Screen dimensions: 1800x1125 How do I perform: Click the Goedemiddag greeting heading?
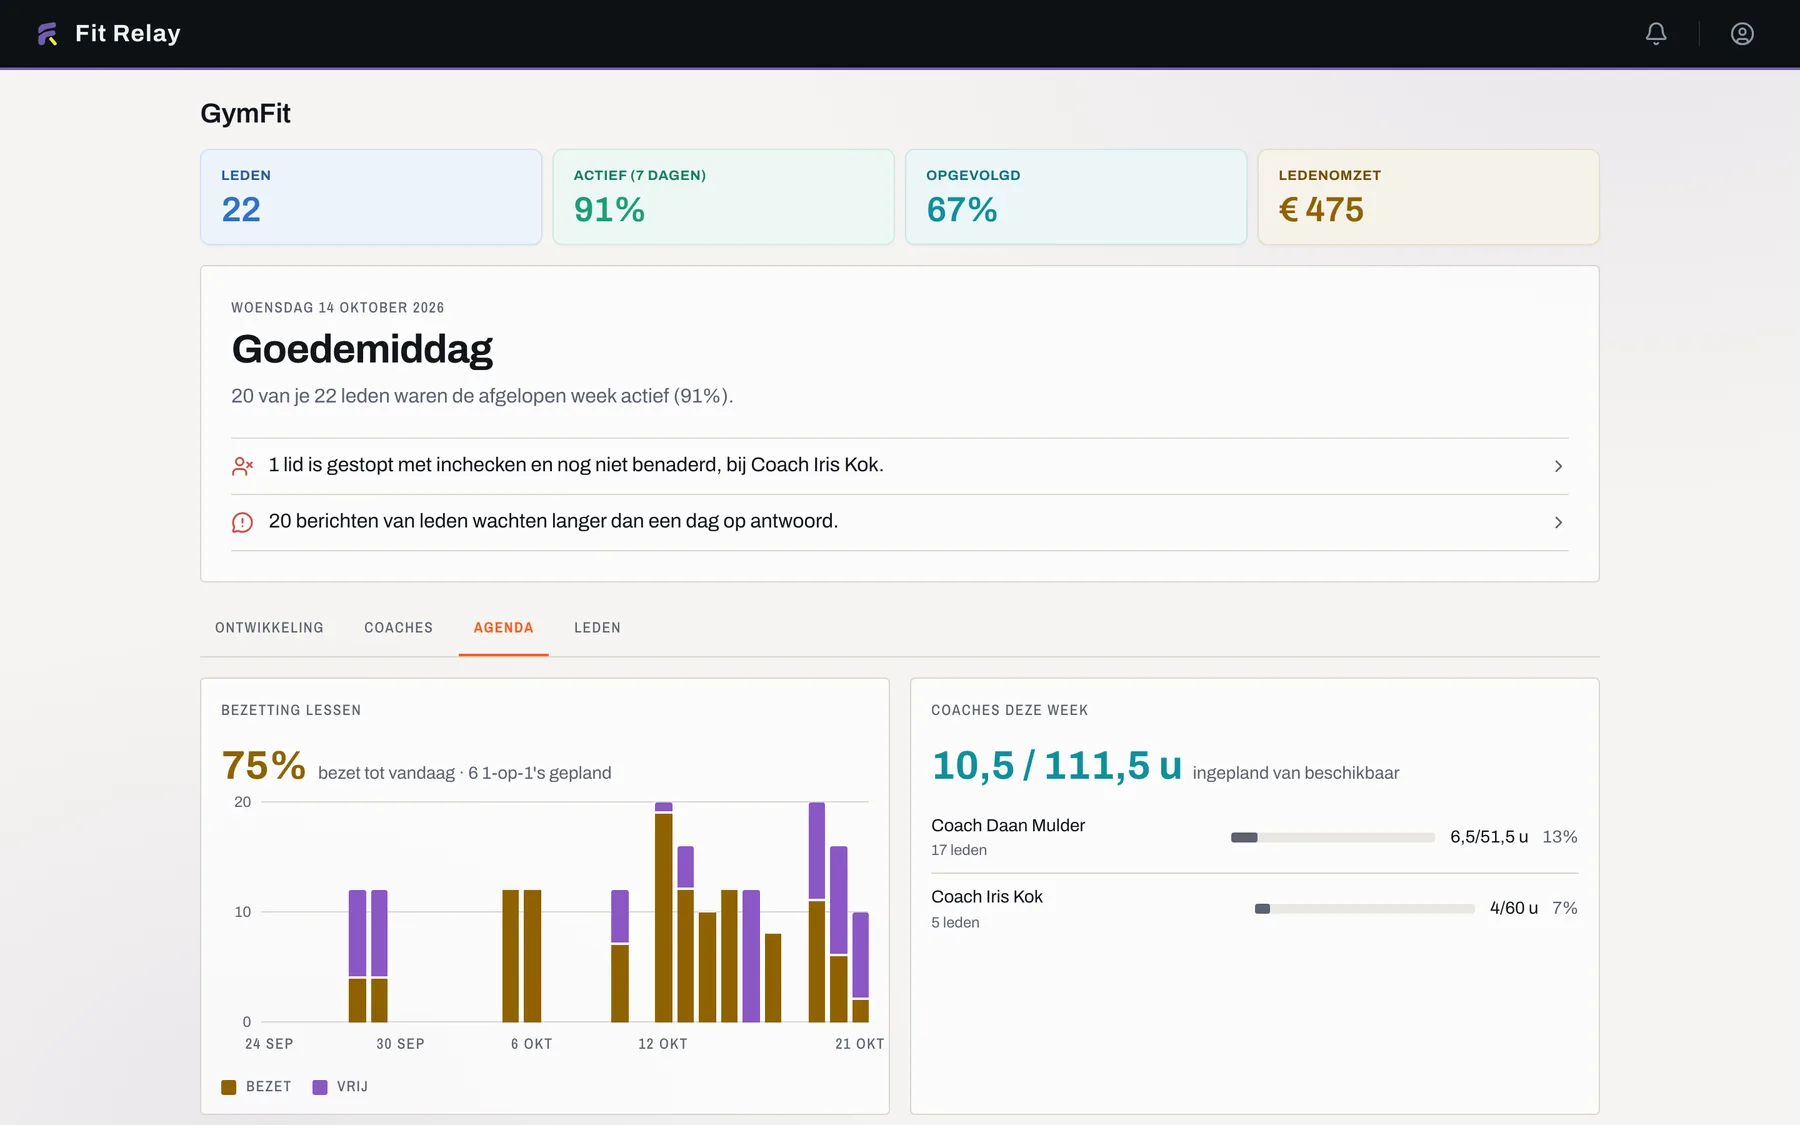[362, 349]
